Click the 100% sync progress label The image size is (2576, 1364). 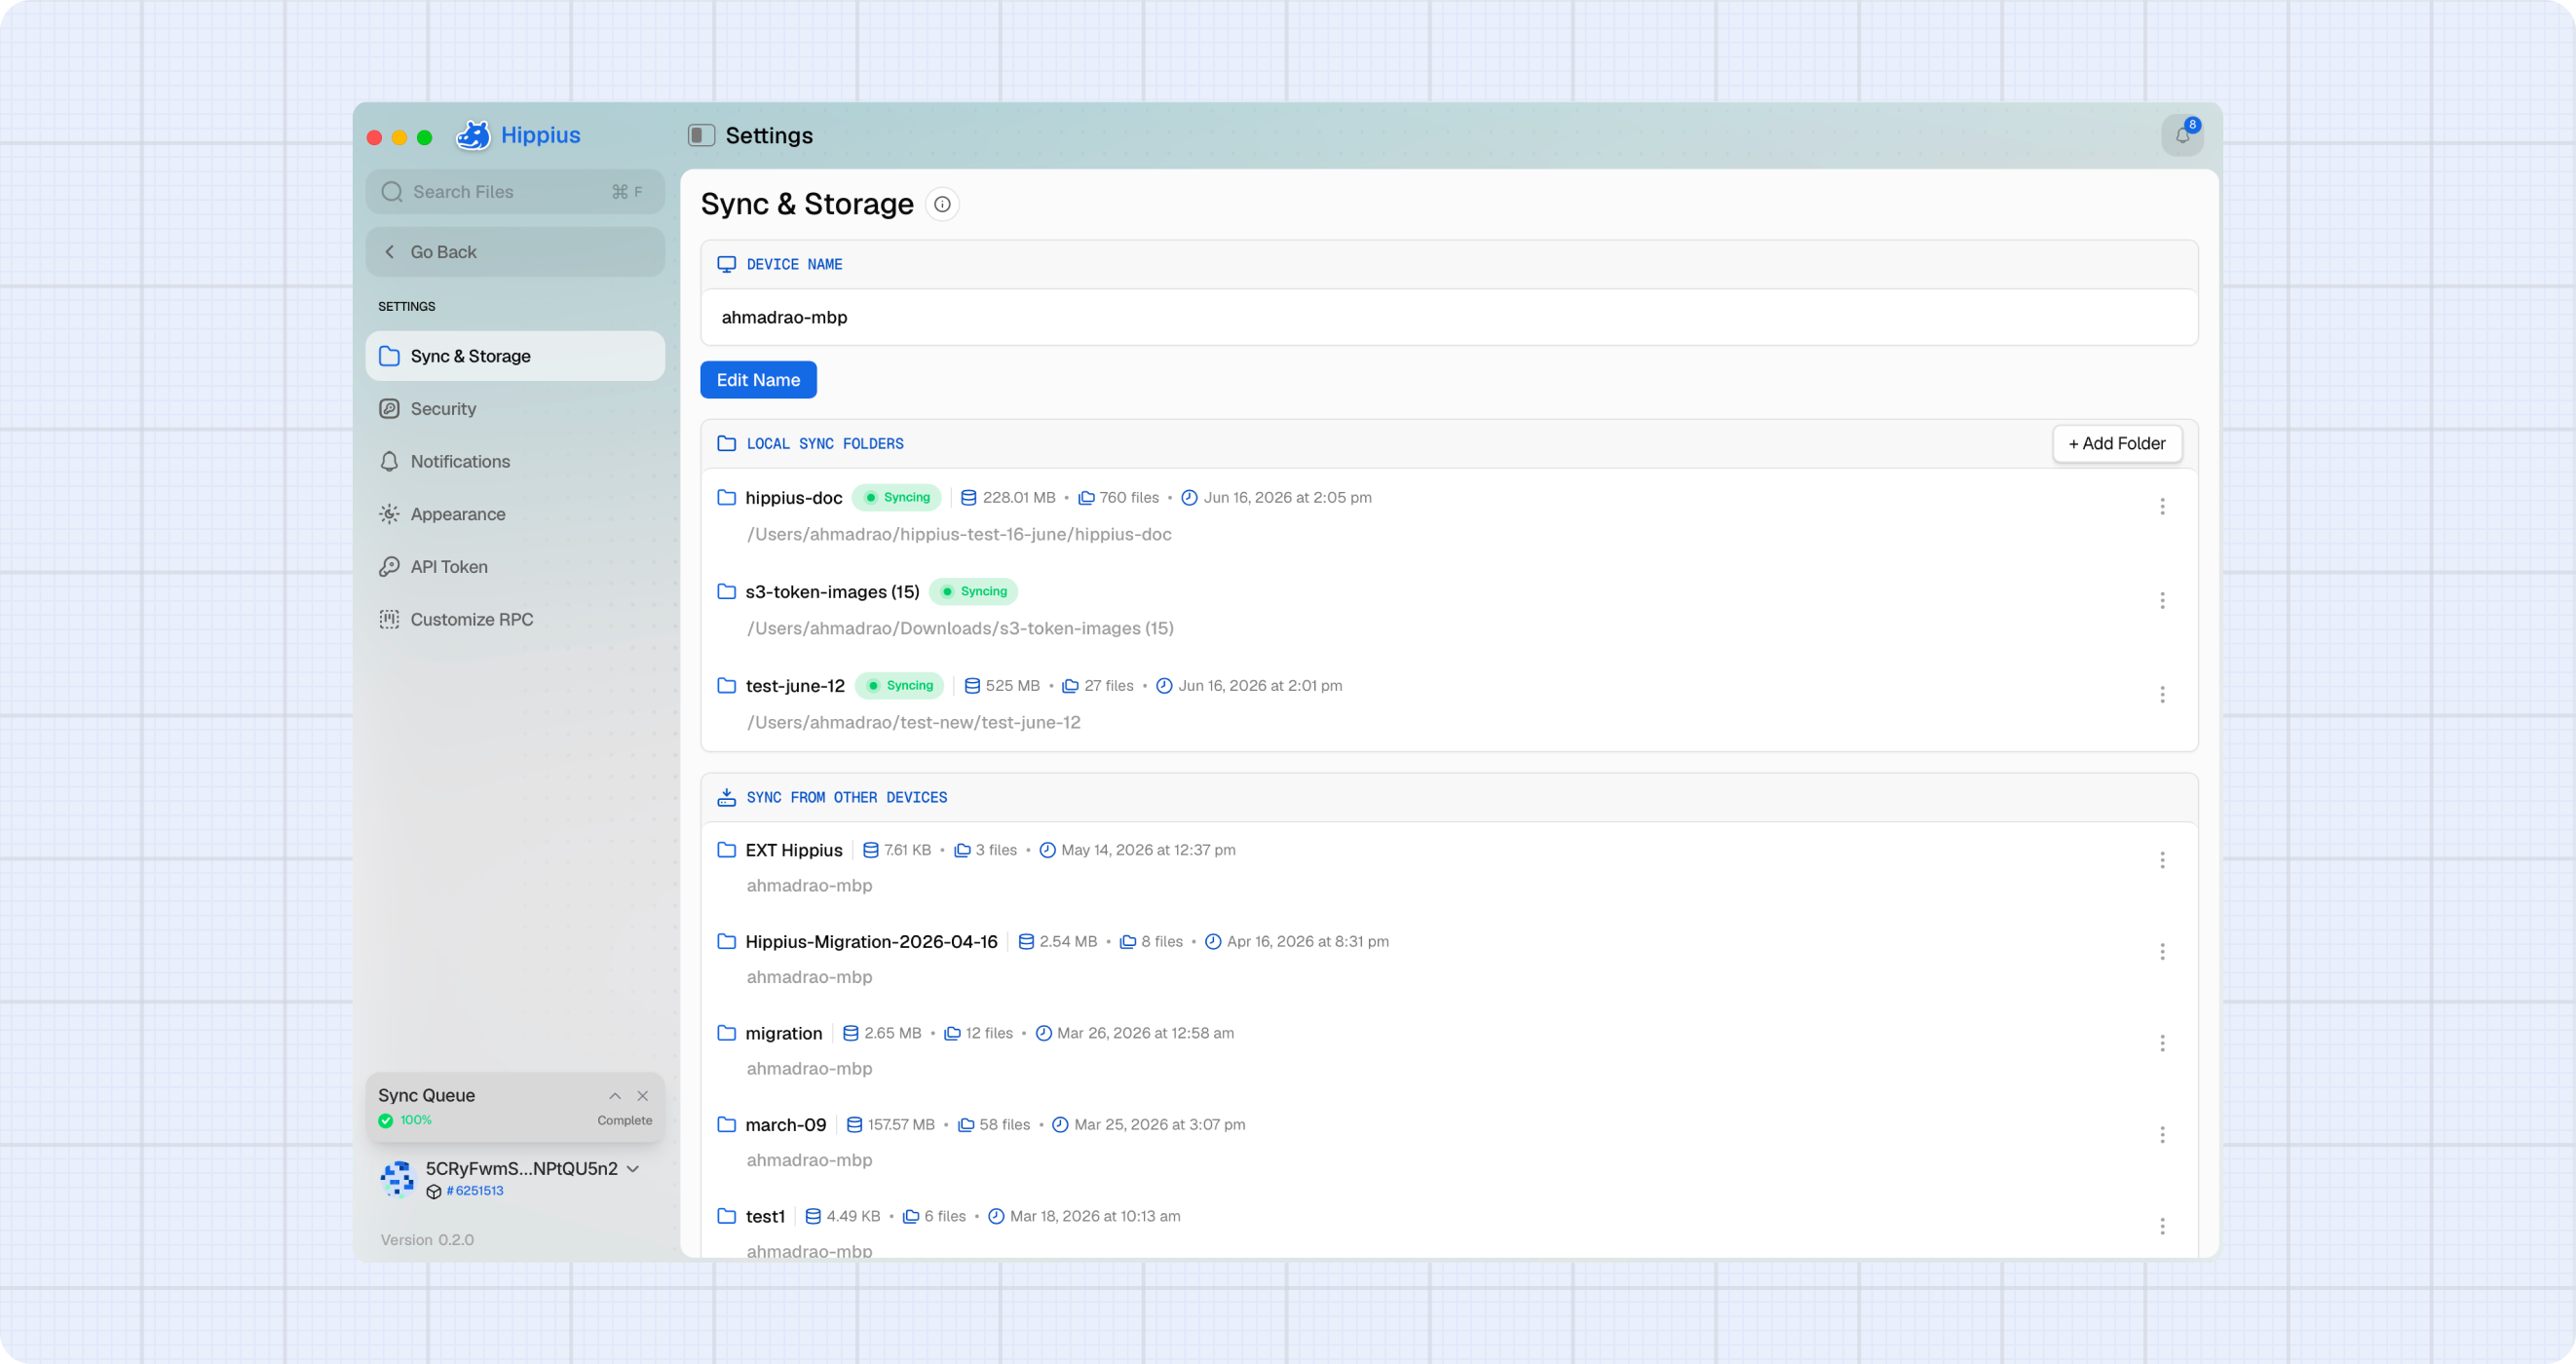(x=416, y=1120)
